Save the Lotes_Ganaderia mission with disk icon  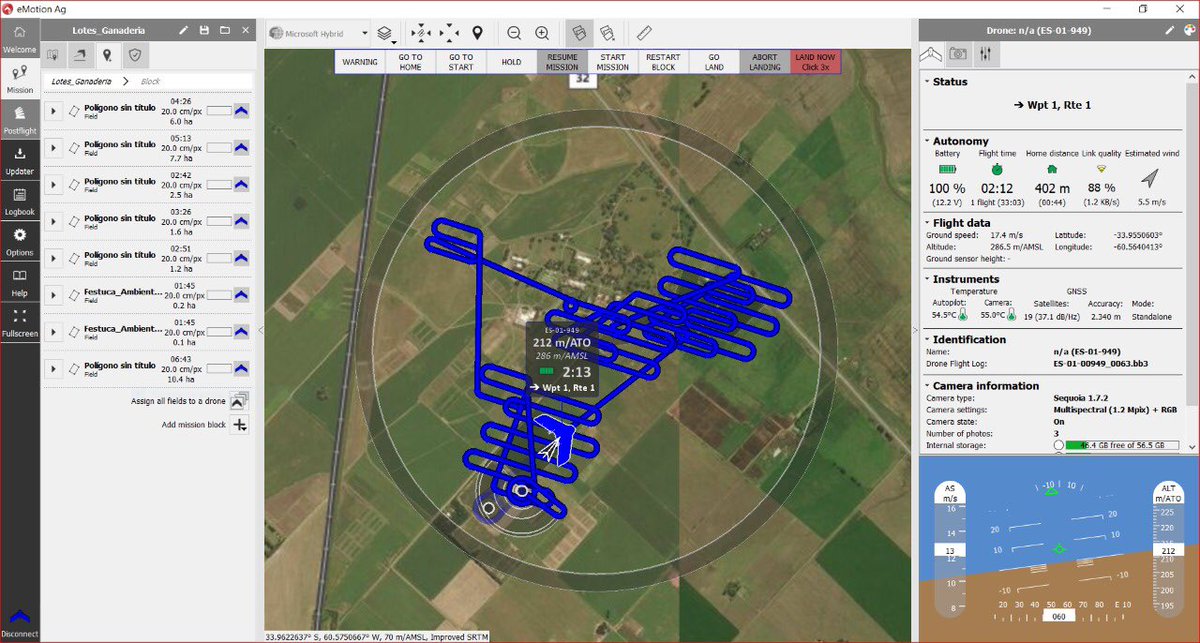[x=204, y=29]
